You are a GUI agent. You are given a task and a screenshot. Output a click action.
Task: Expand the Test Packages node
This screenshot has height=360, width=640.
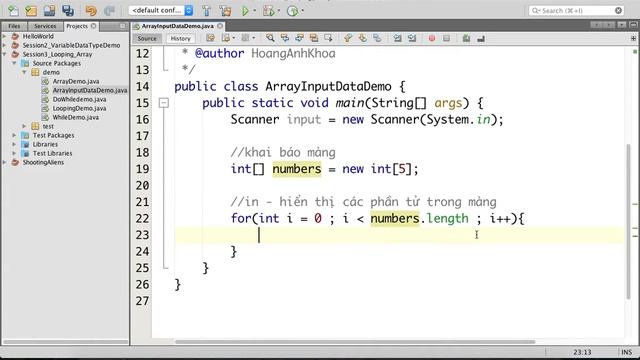click(14, 135)
